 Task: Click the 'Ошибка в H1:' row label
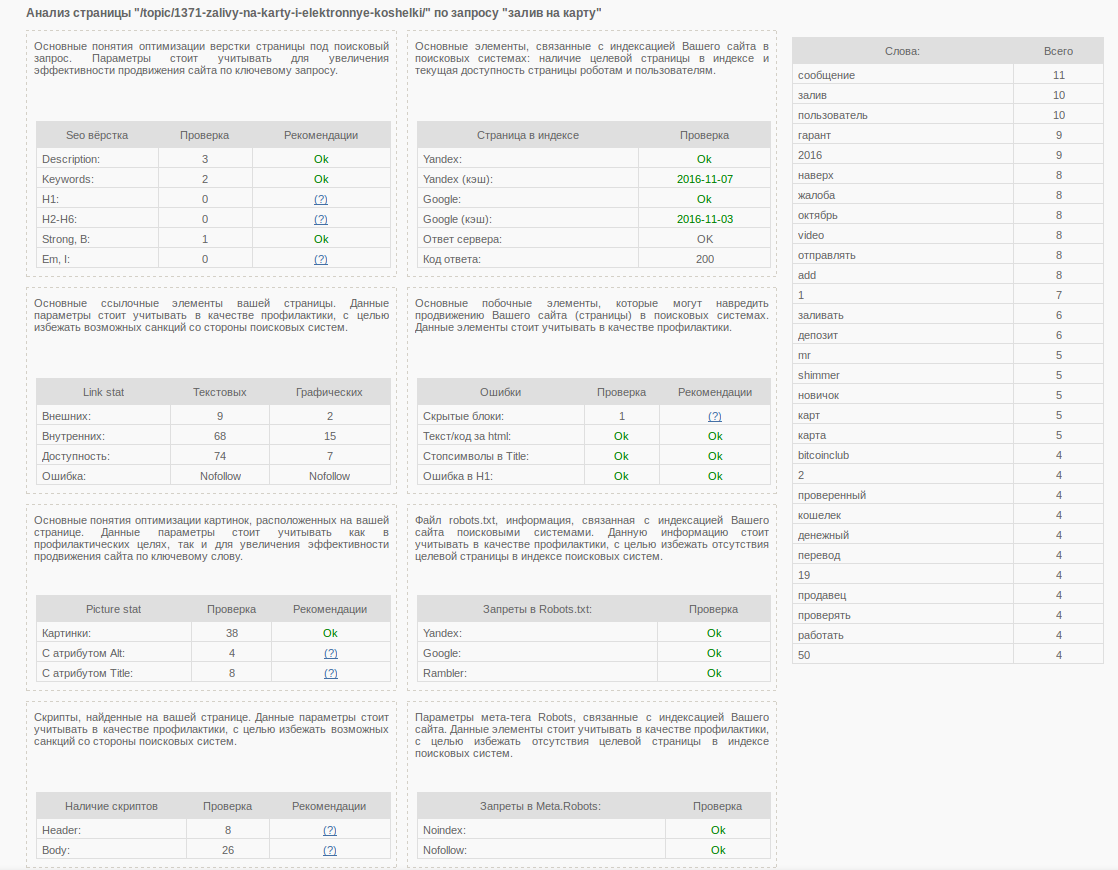point(458,476)
